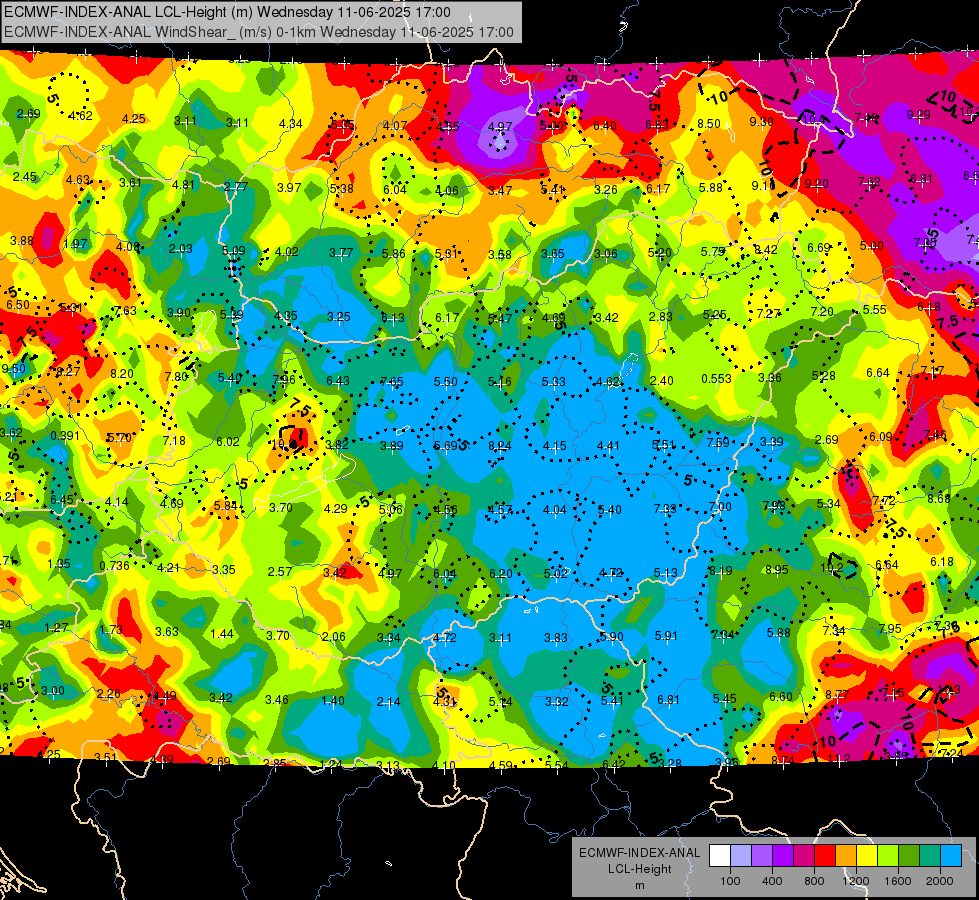979x900 pixels.
Task: Click the wind shear value 2.14
Action: (x=388, y=702)
